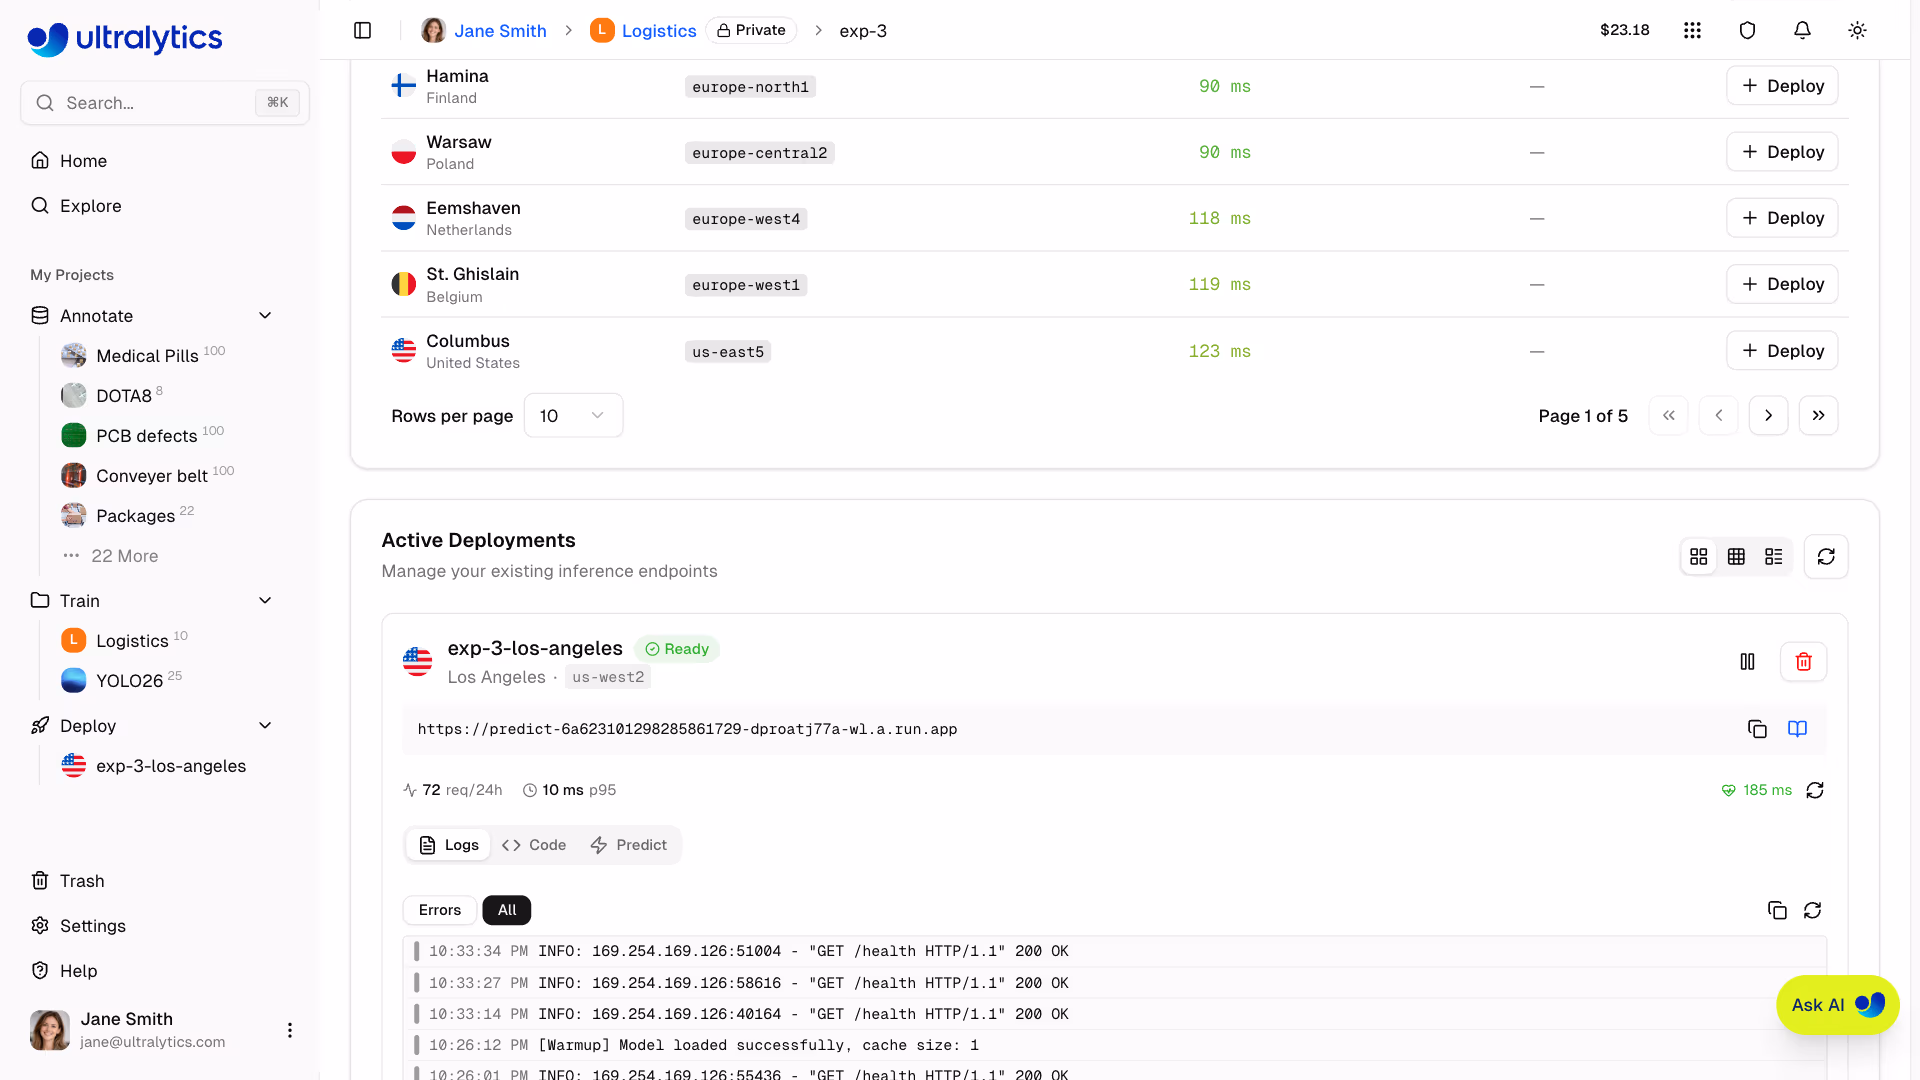Viewport: 1920px width, 1080px height.
Task: Jump to last page of regions
Action: (x=1818, y=415)
